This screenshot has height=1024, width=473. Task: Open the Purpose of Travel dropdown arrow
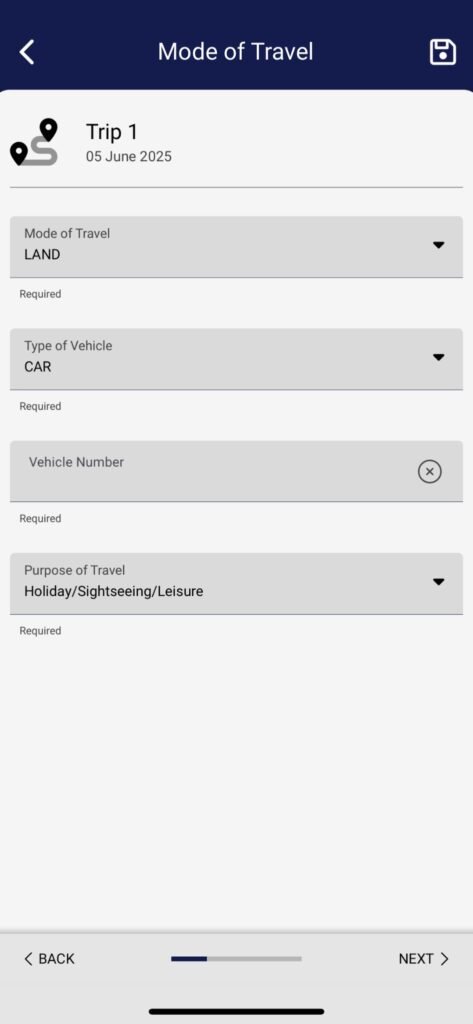(438, 582)
